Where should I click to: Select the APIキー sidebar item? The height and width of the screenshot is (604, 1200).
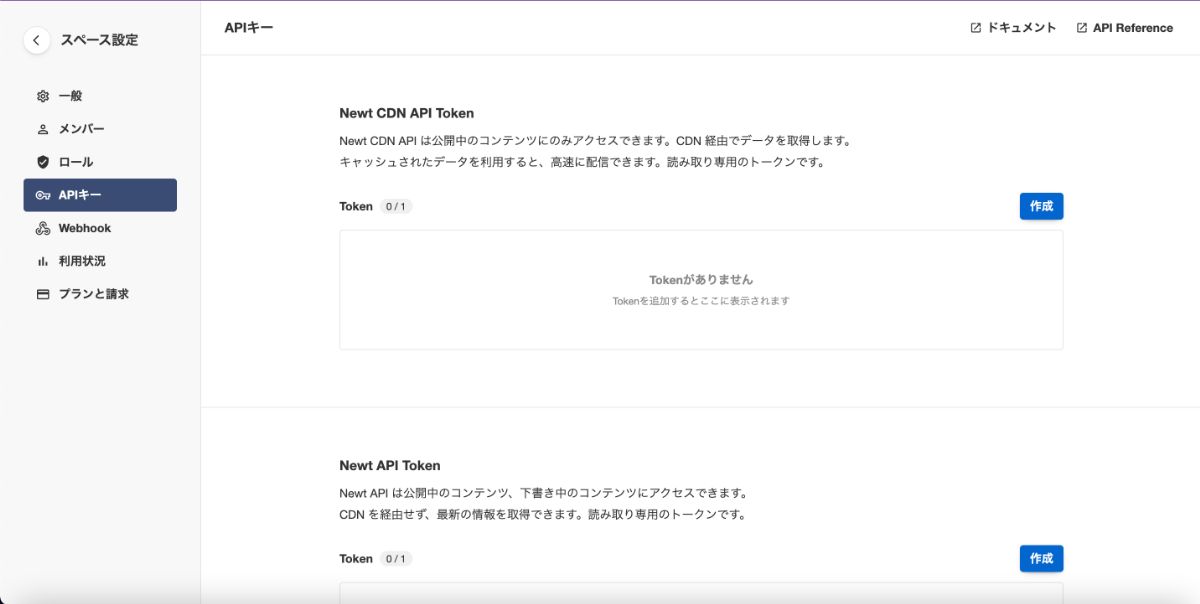pyautogui.click(x=100, y=195)
